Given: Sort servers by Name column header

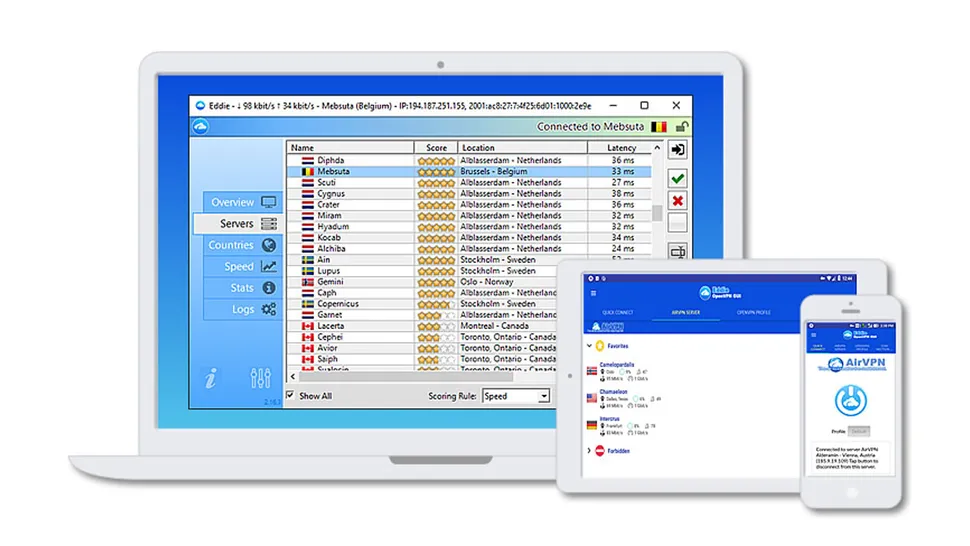Looking at the screenshot, I should click(x=350, y=148).
